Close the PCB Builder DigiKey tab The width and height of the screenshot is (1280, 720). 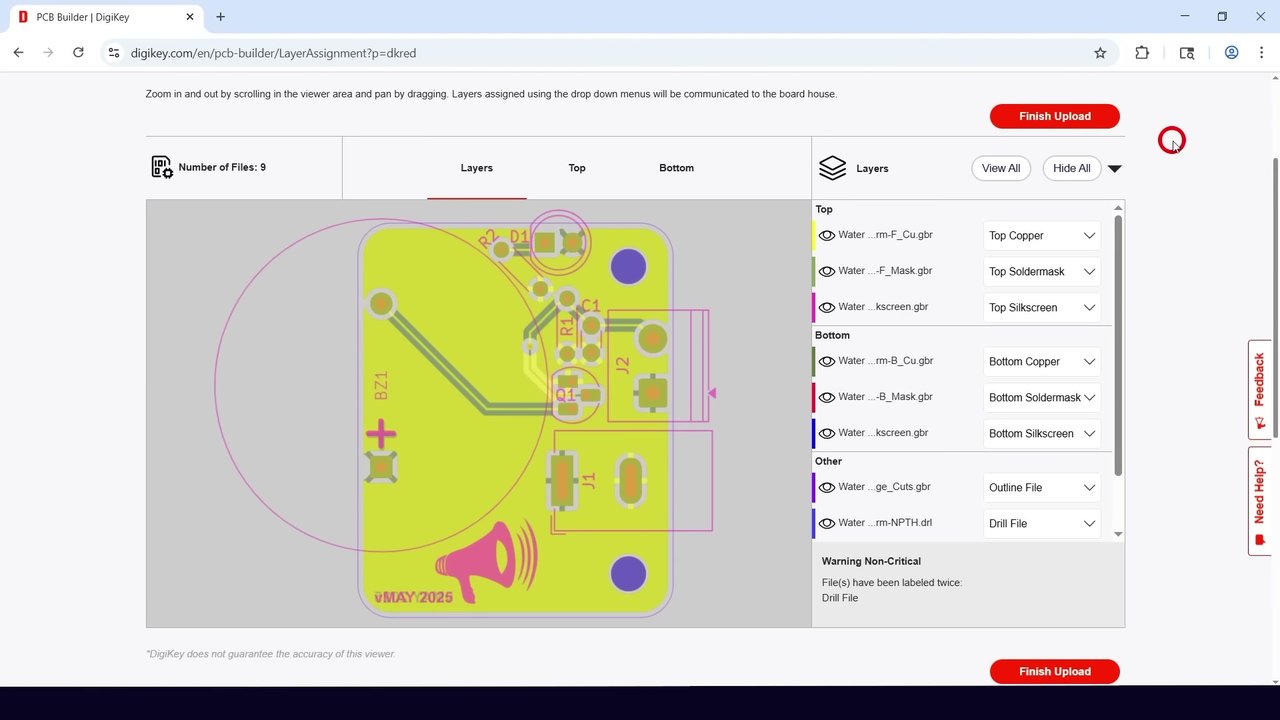pos(189,17)
